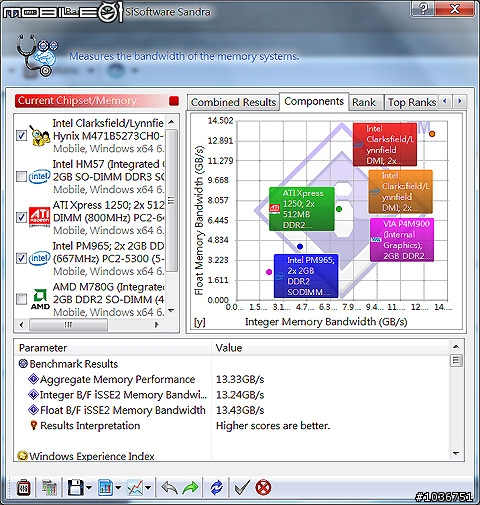Click the ATI Radeon logo in the list

[x=40, y=217]
